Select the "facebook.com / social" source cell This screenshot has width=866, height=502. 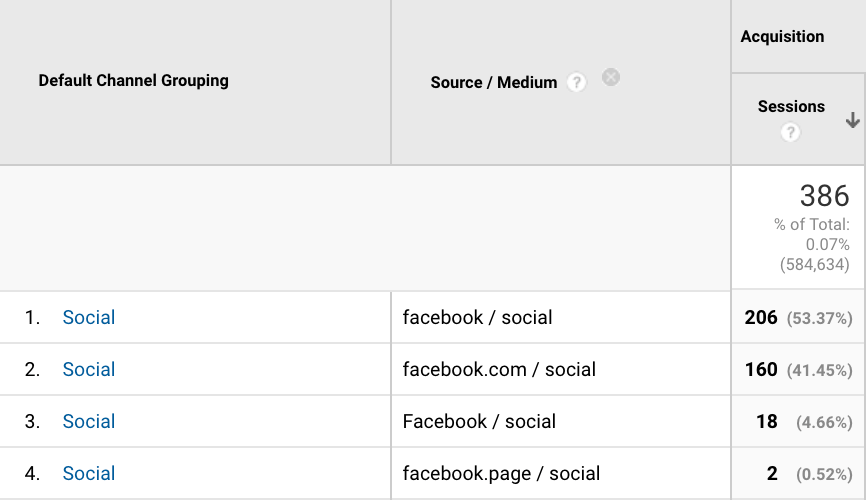(x=499, y=370)
